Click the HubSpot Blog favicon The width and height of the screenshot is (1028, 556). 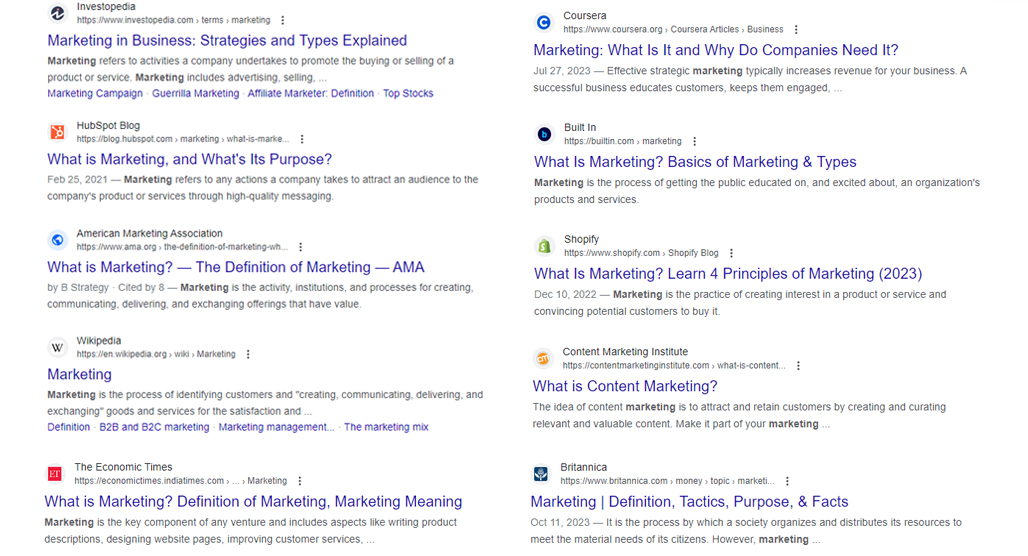pos(58,132)
